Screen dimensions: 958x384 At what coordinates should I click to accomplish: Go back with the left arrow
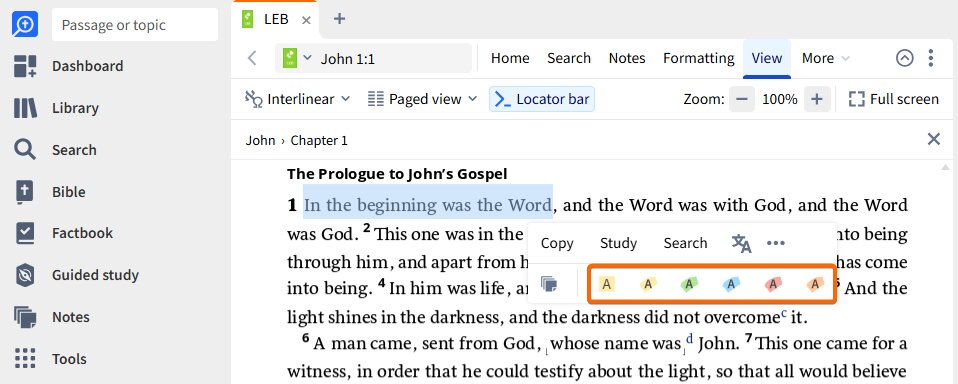(252, 58)
